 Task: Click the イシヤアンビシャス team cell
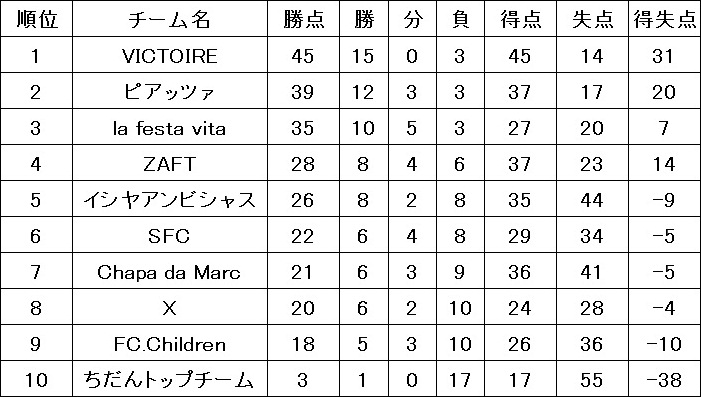[x=170, y=199]
